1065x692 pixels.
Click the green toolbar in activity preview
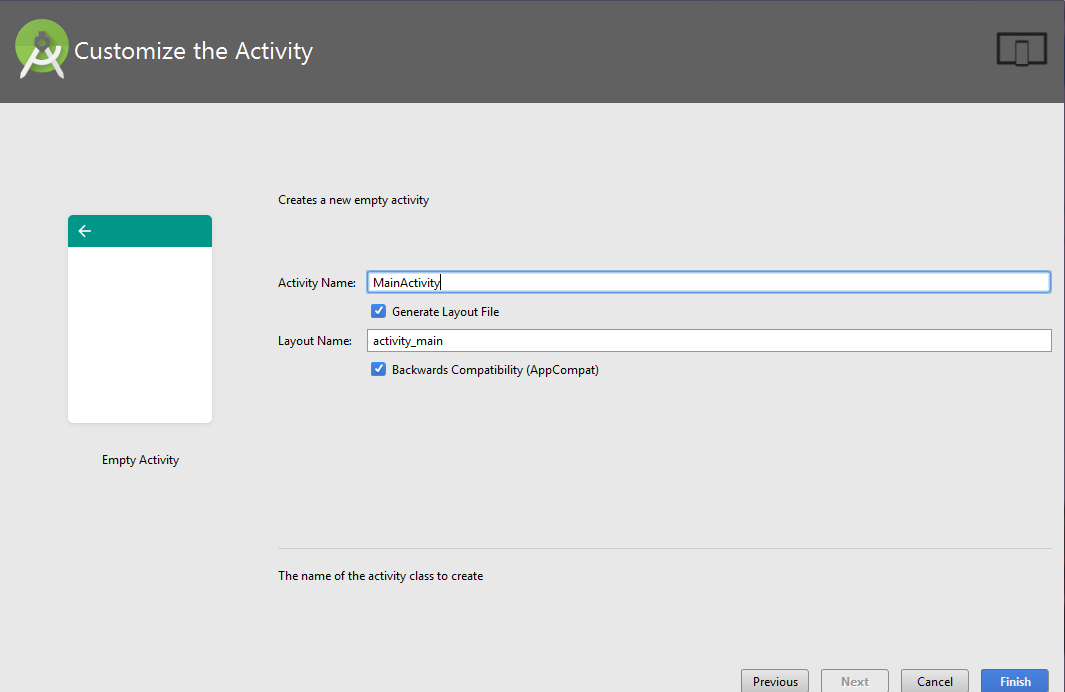(x=140, y=231)
